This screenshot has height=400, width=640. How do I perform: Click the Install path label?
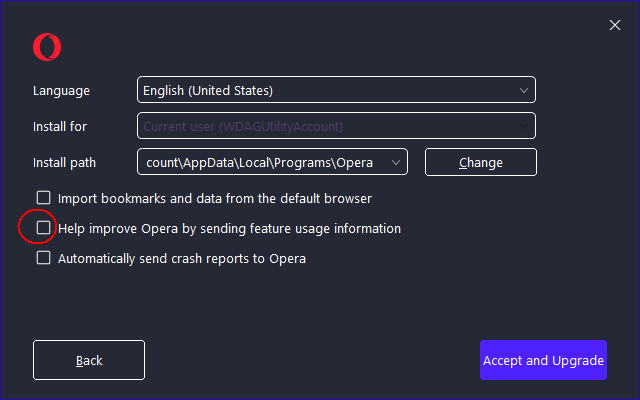click(64, 163)
